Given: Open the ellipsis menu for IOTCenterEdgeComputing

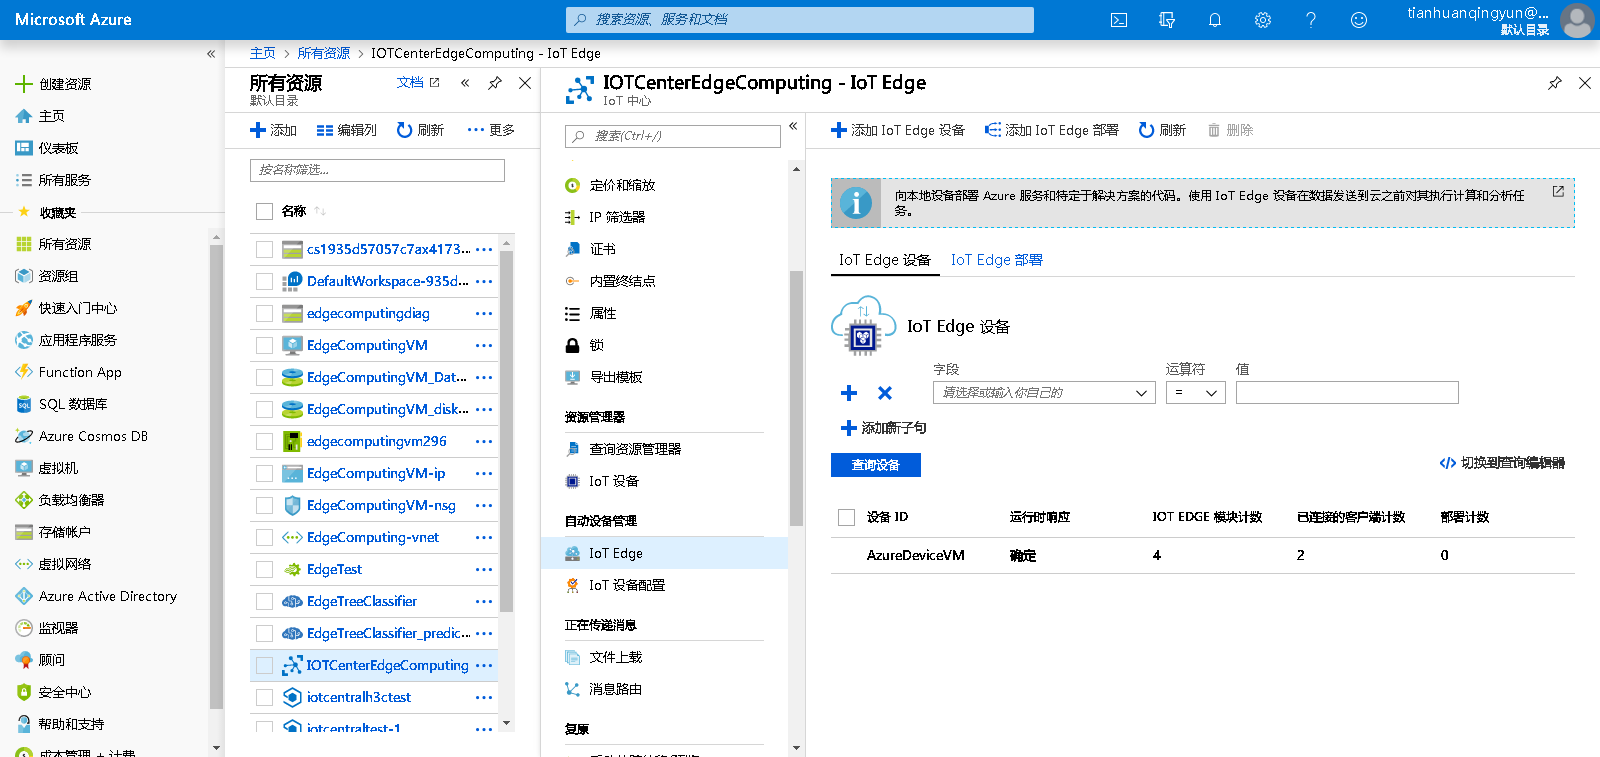Looking at the screenshot, I should 484,665.
